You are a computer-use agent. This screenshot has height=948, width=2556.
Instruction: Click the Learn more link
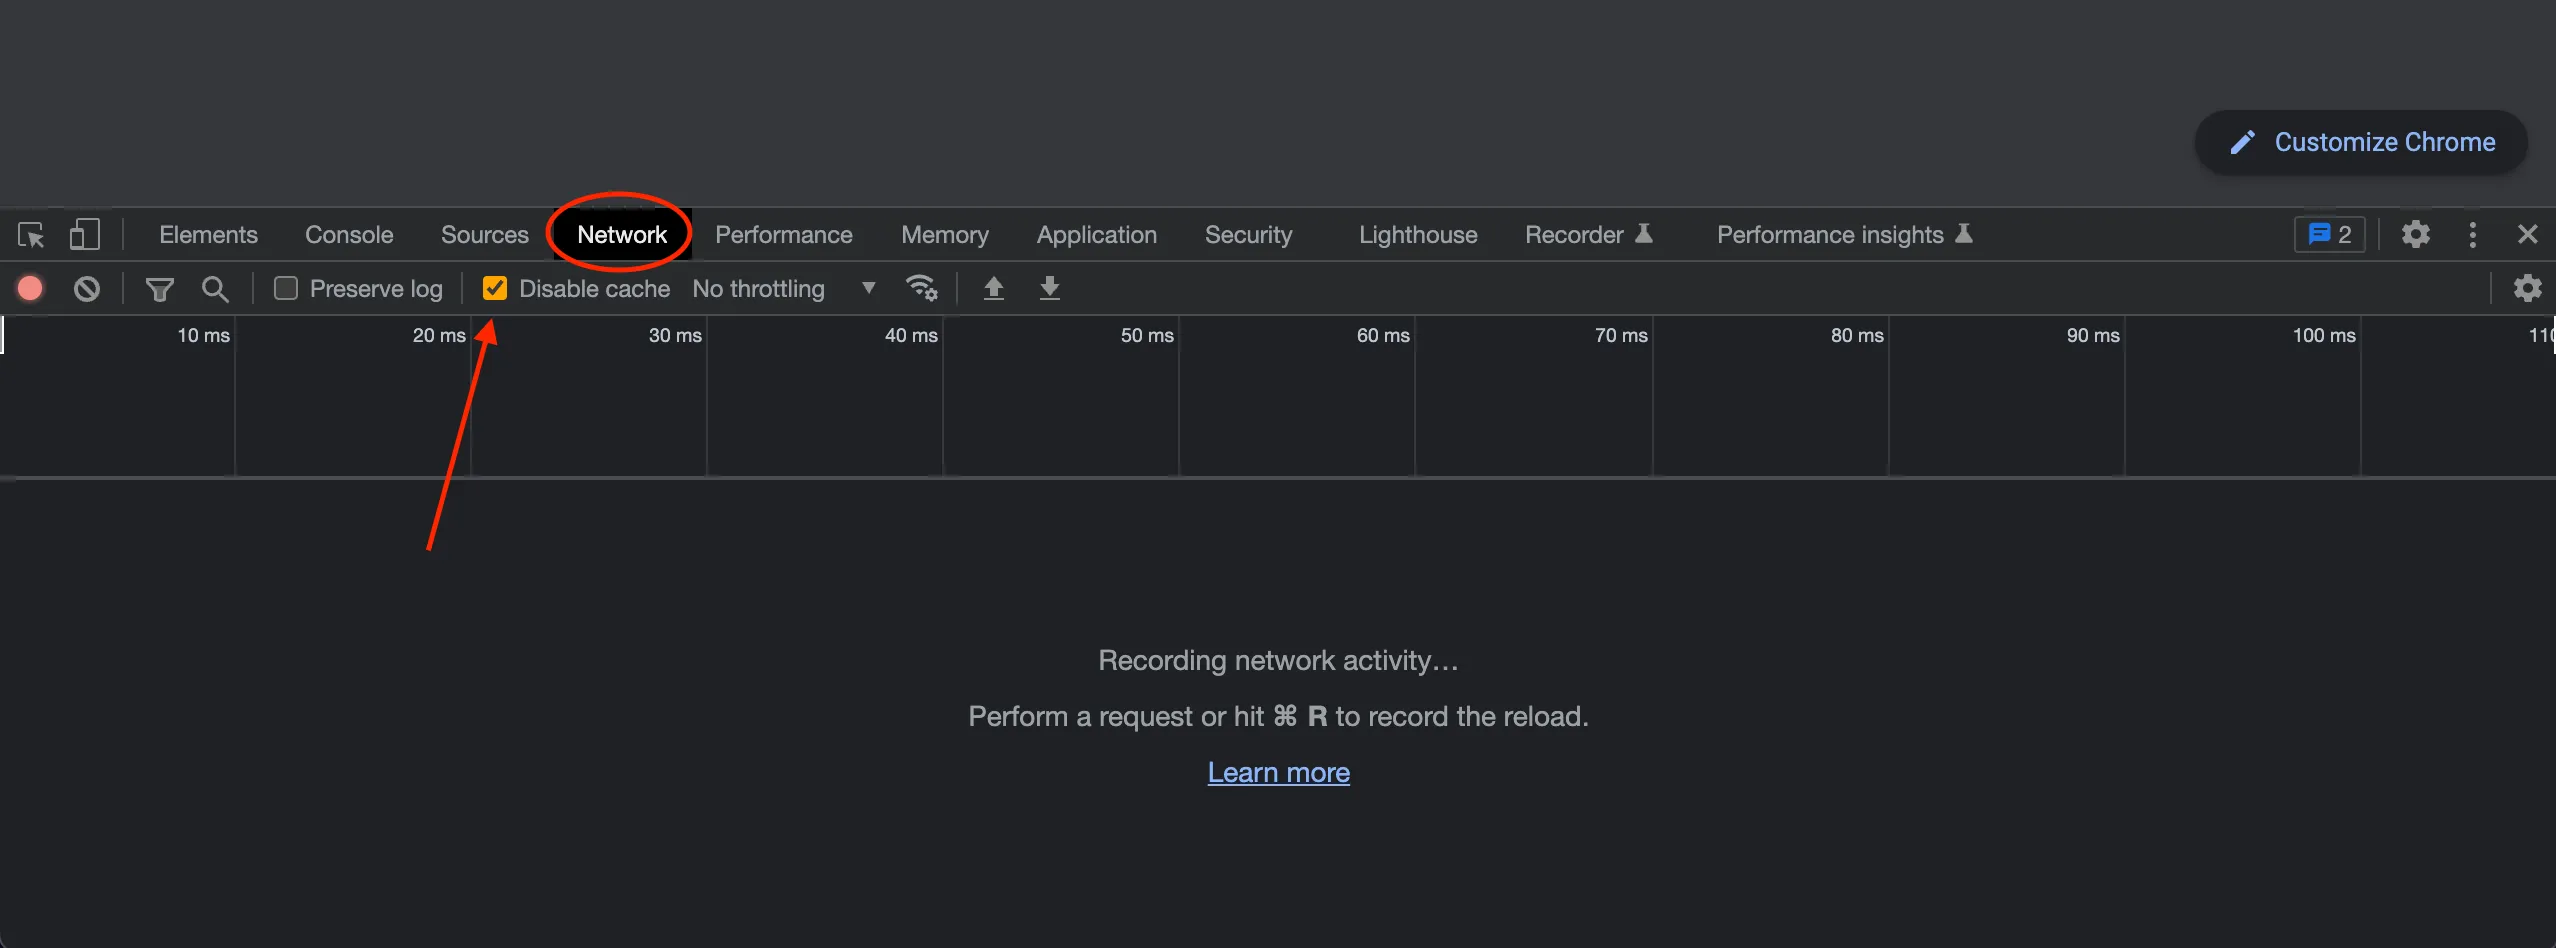point(1278,771)
